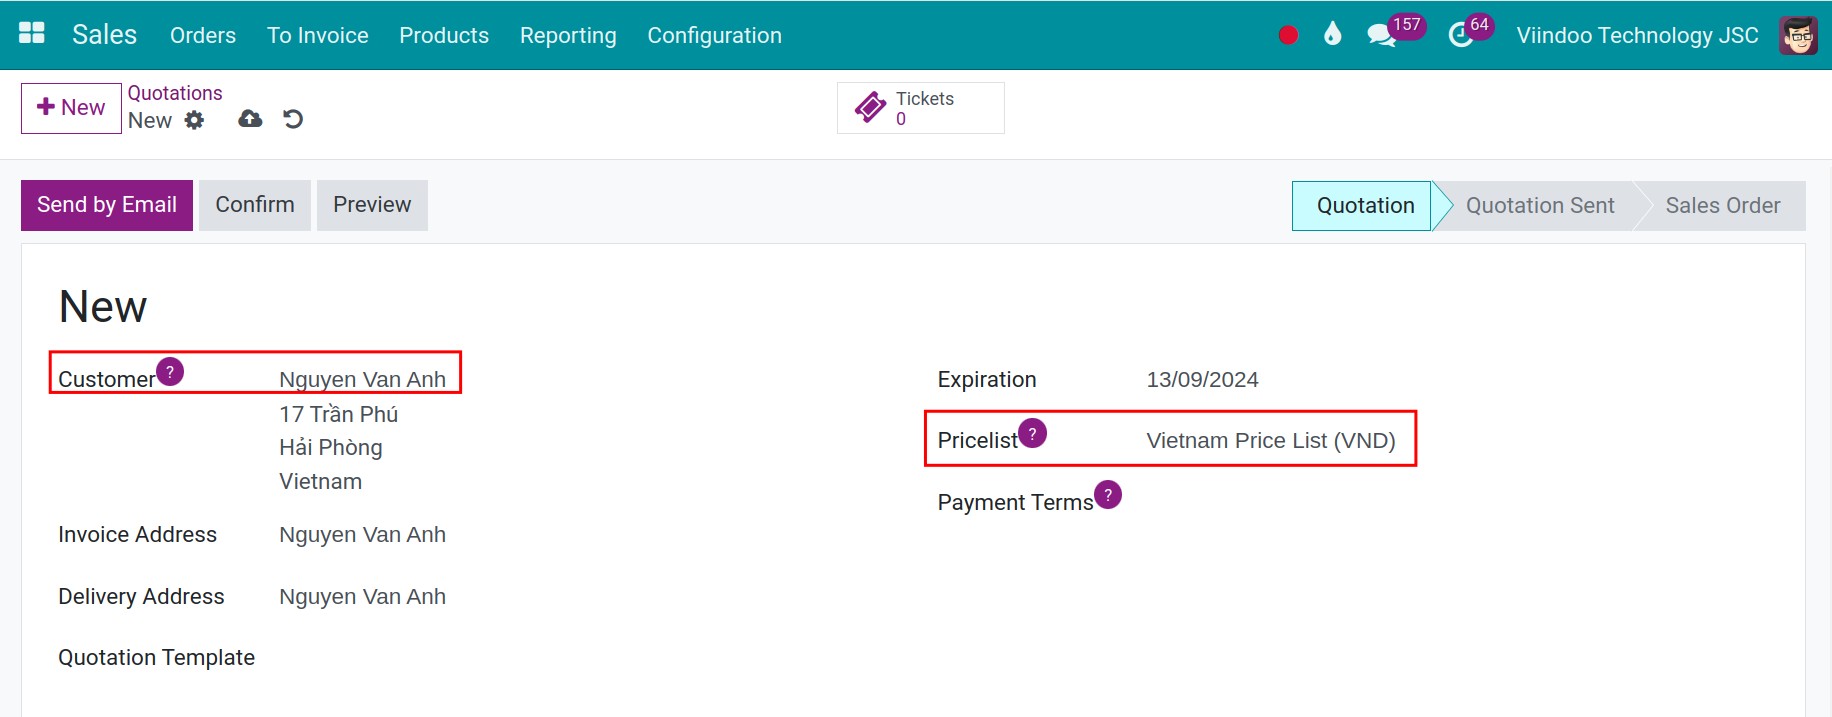
Task: Click the Send by Email button
Action: (x=107, y=205)
